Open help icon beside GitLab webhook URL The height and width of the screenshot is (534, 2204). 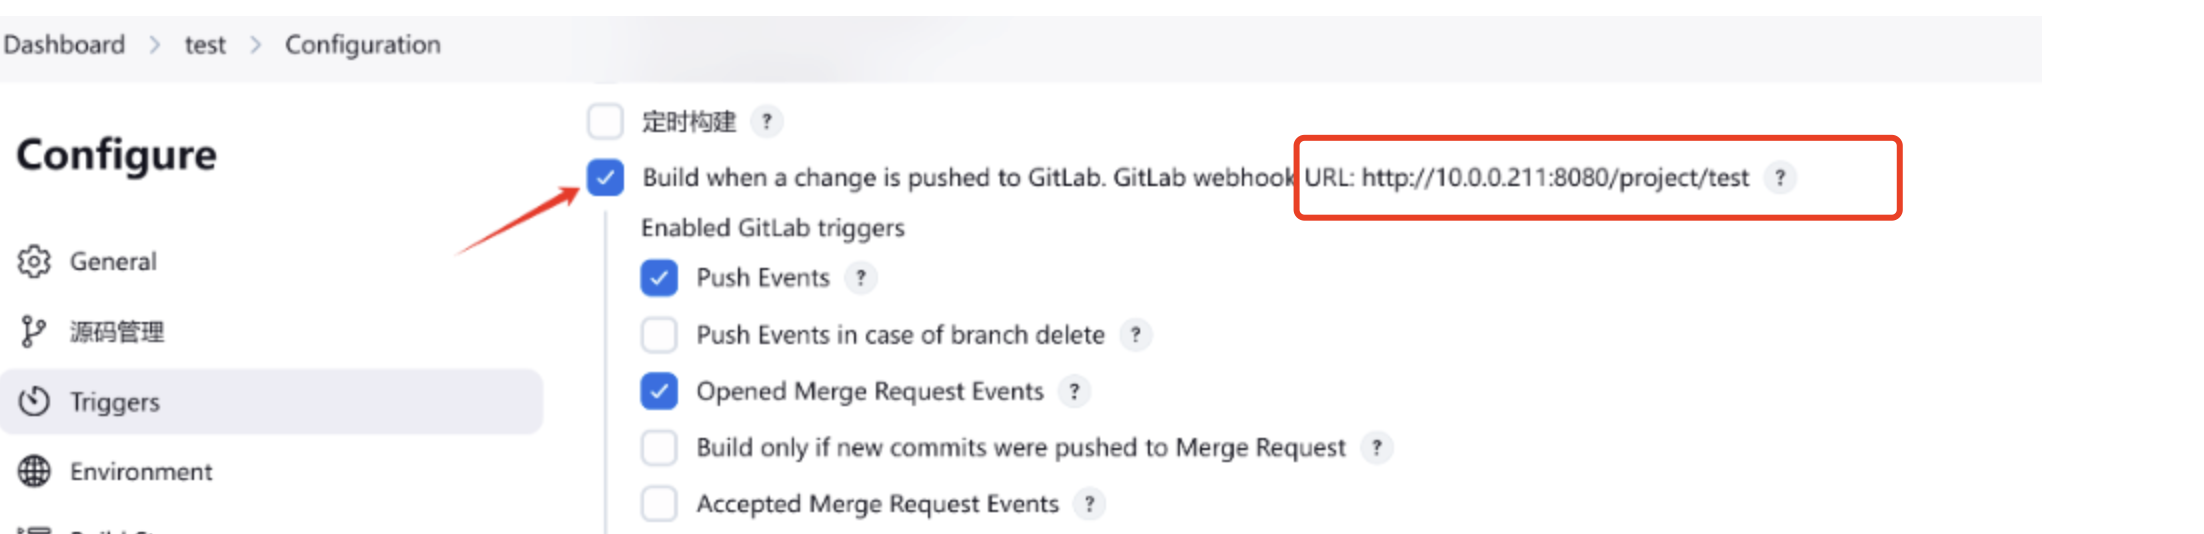1780,178
